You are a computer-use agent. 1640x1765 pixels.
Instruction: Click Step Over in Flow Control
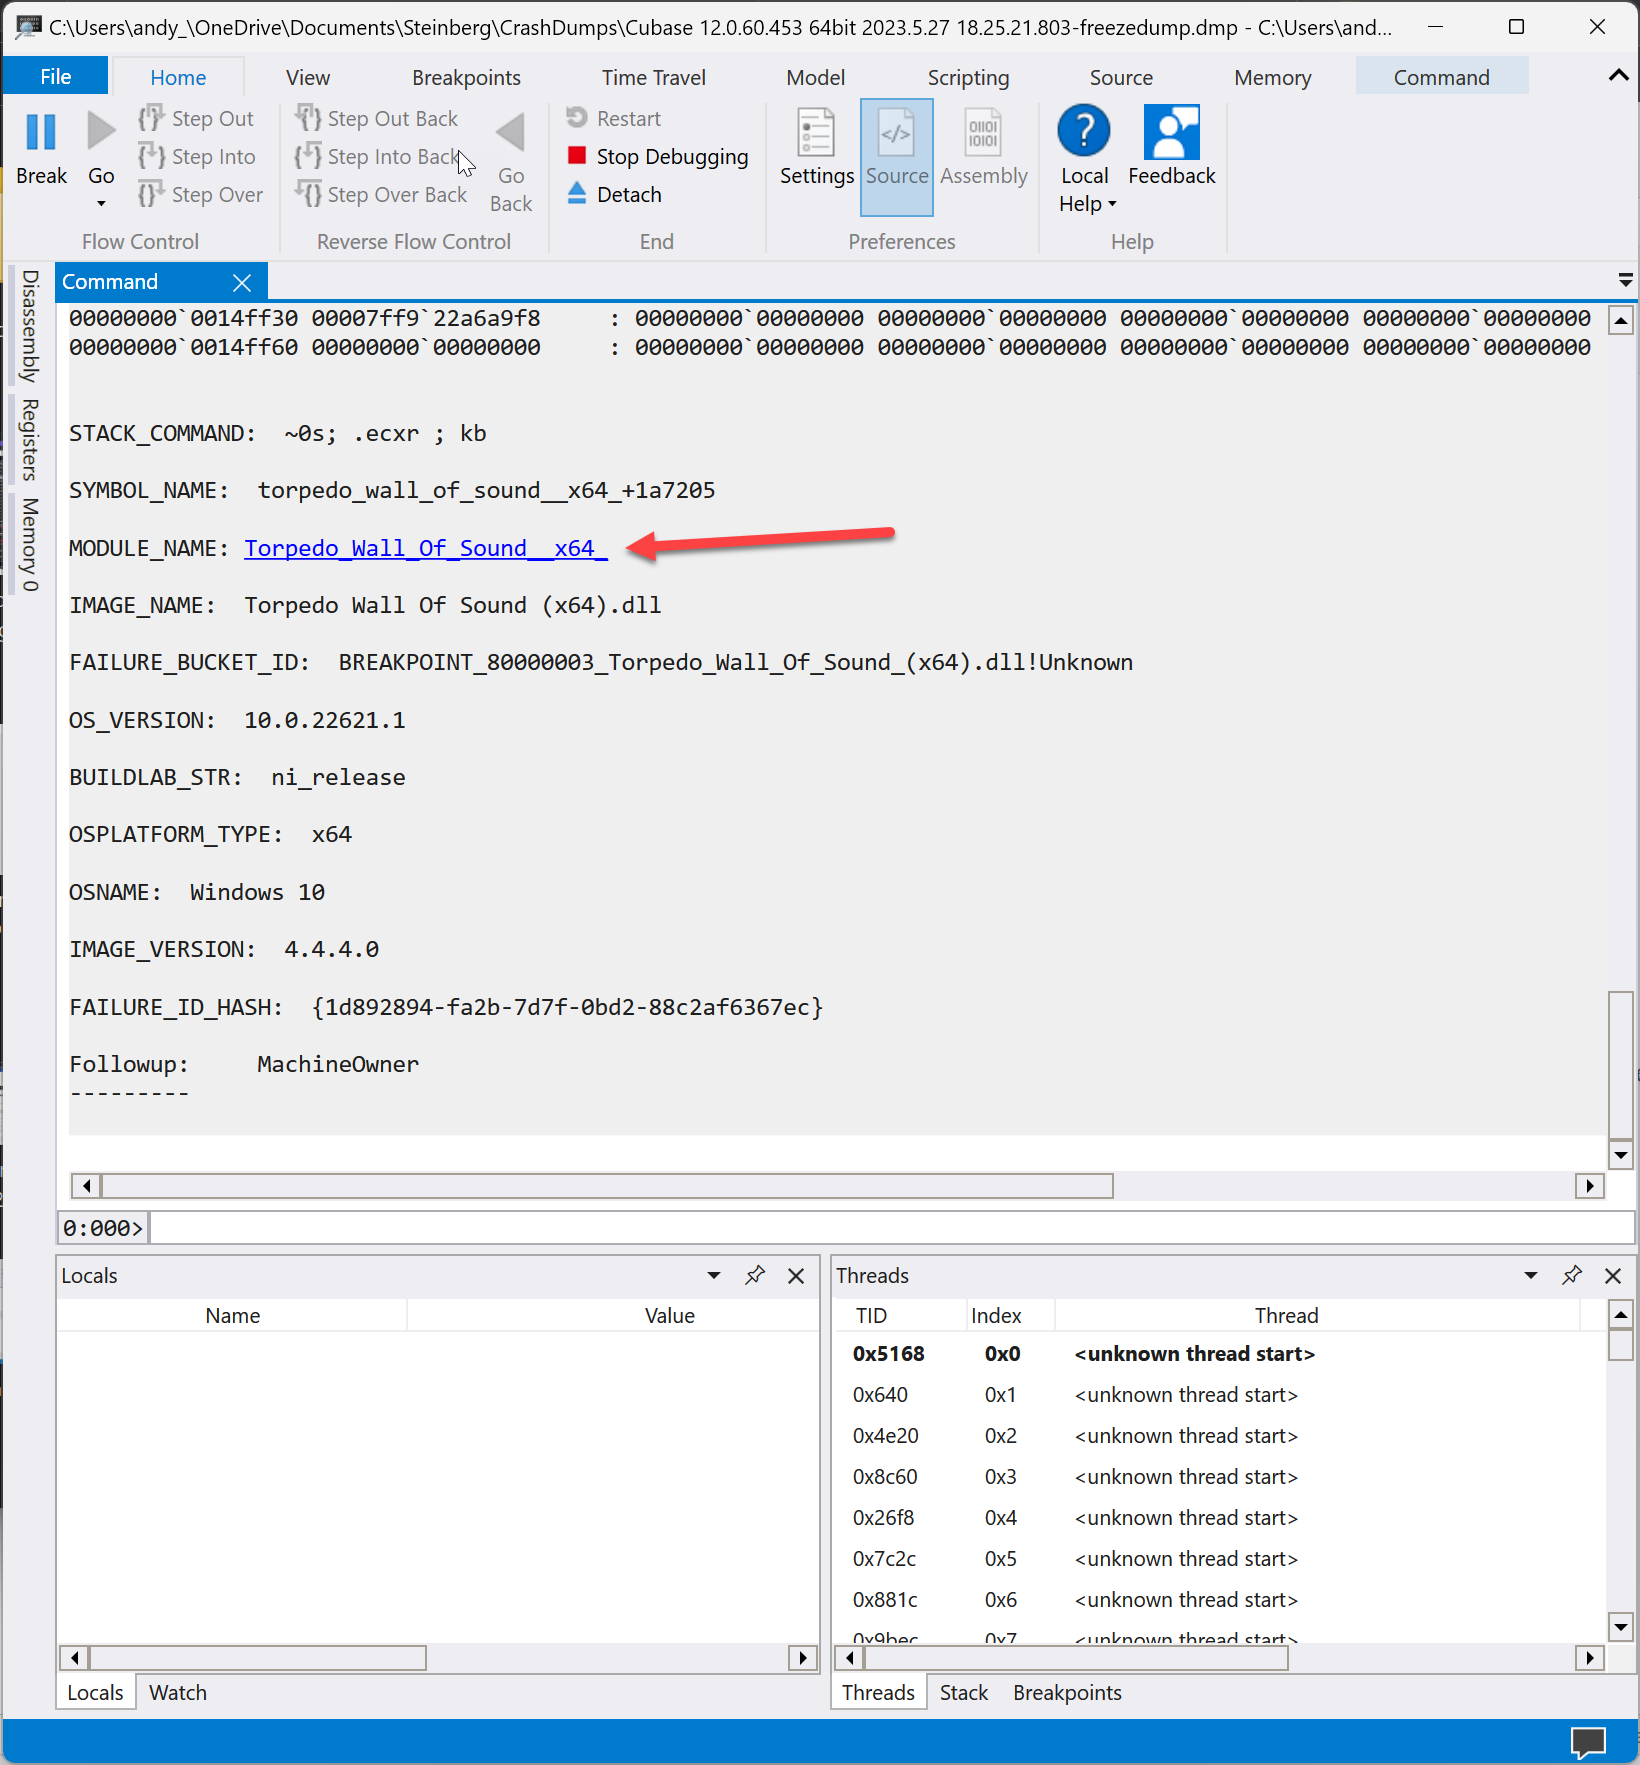pyautogui.click(x=200, y=195)
